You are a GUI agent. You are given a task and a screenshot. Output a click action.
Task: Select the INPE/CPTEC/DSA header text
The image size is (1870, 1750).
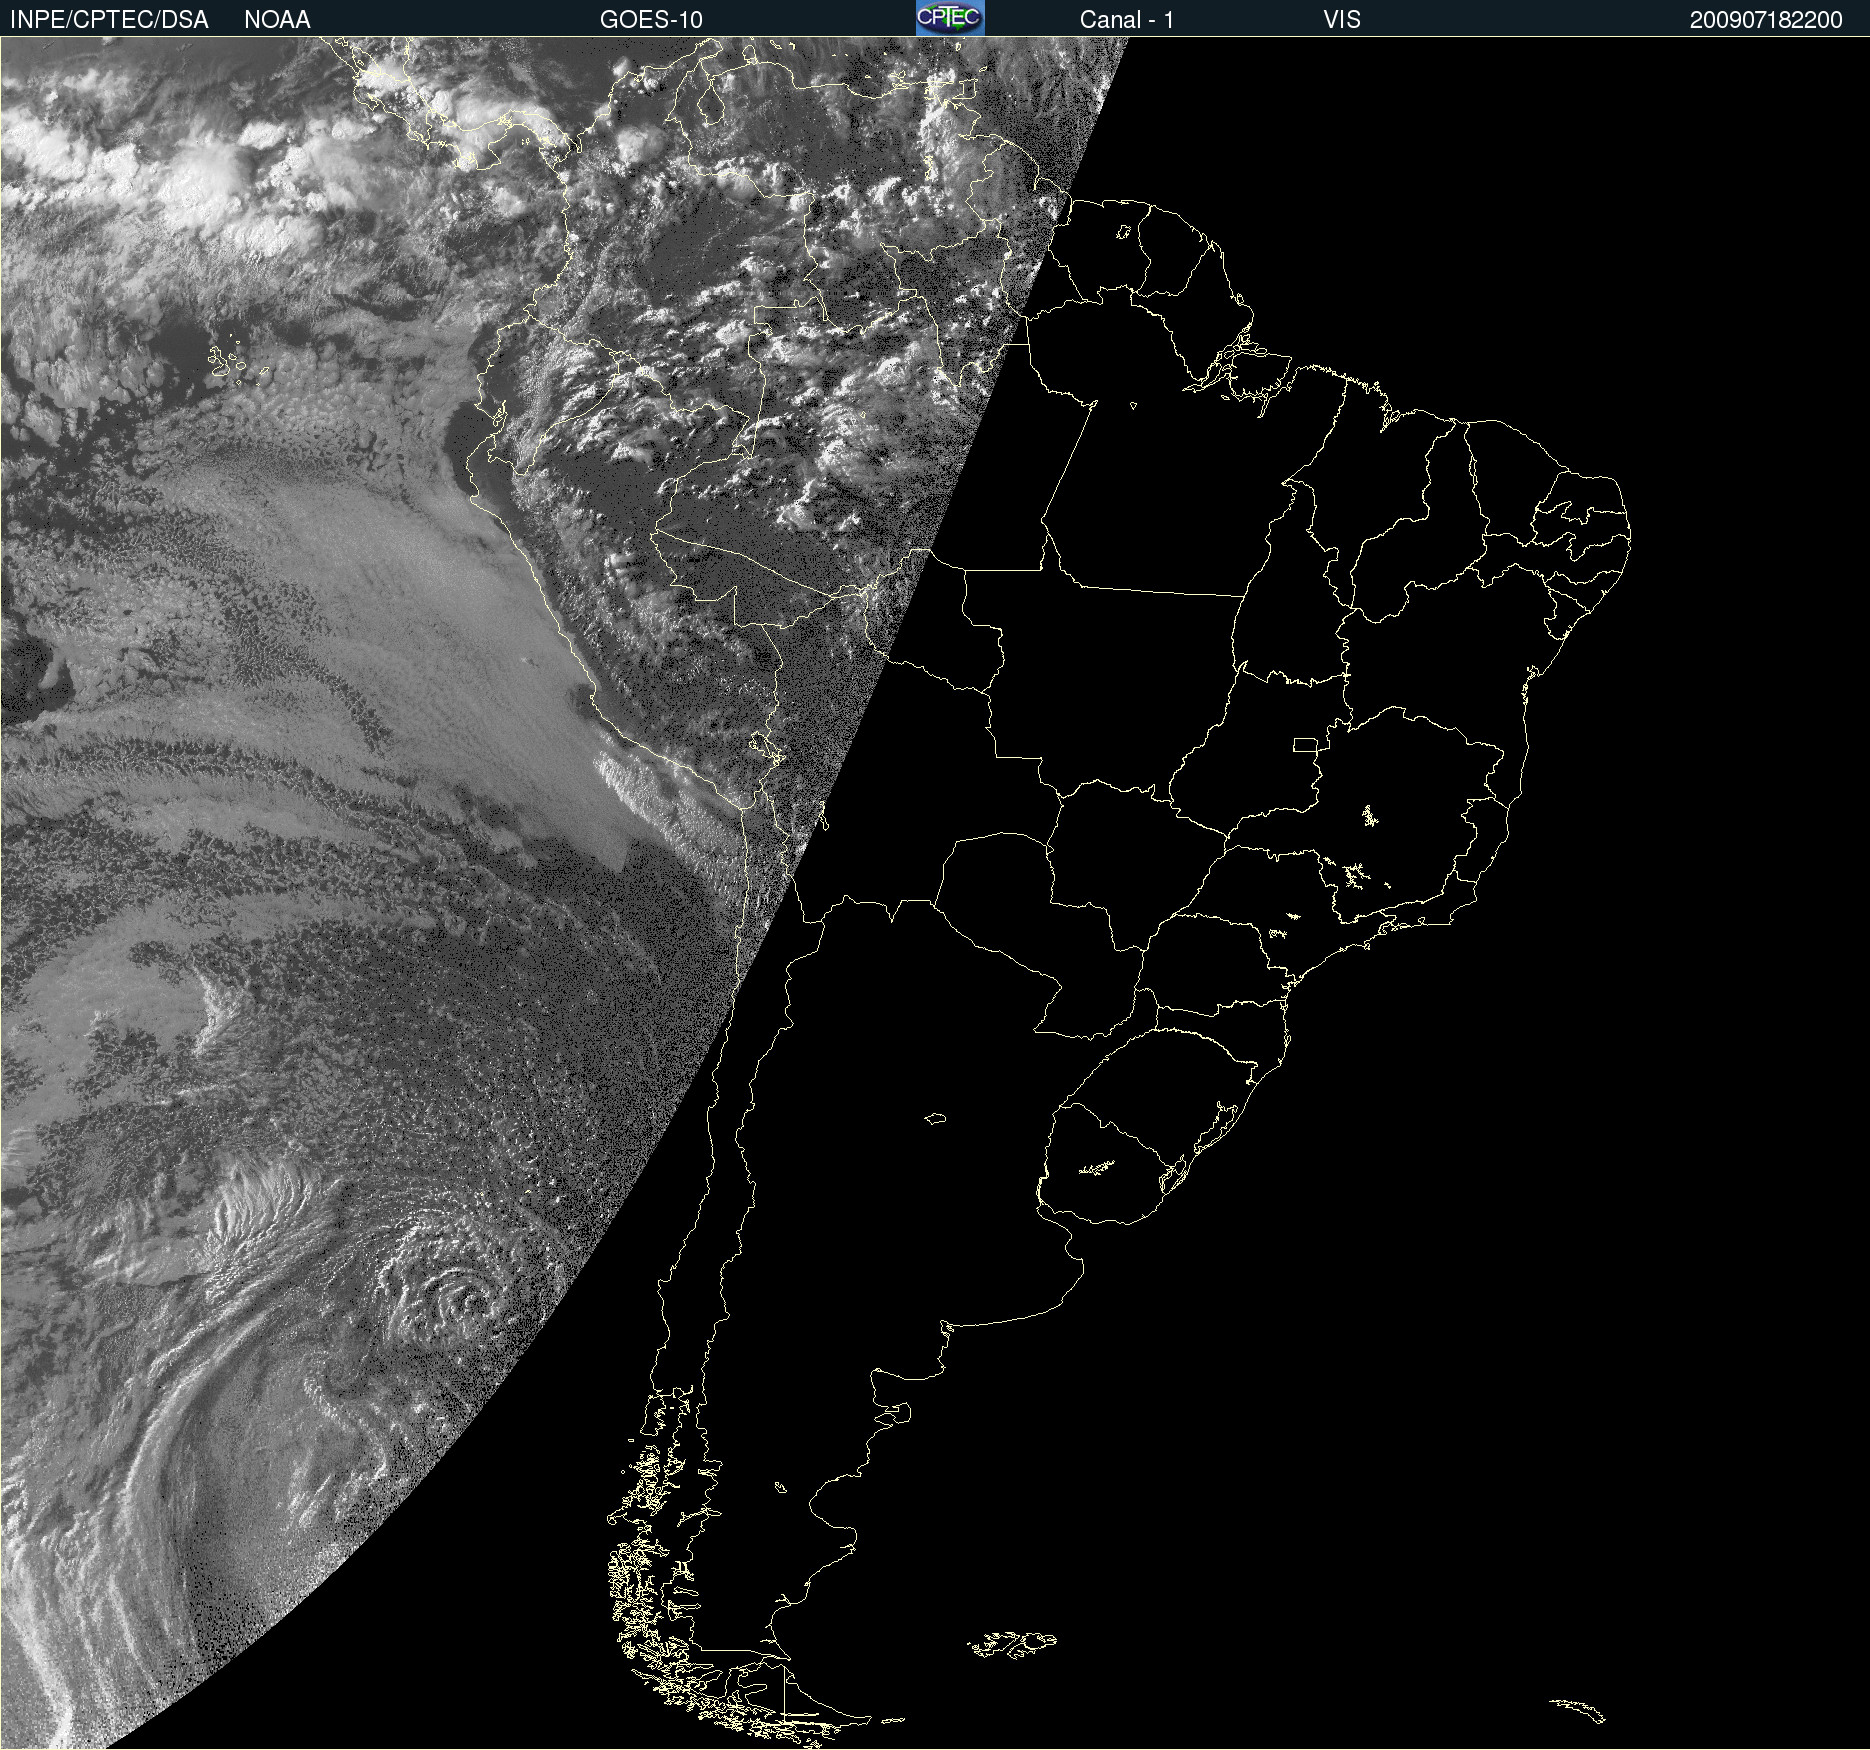tap(109, 20)
